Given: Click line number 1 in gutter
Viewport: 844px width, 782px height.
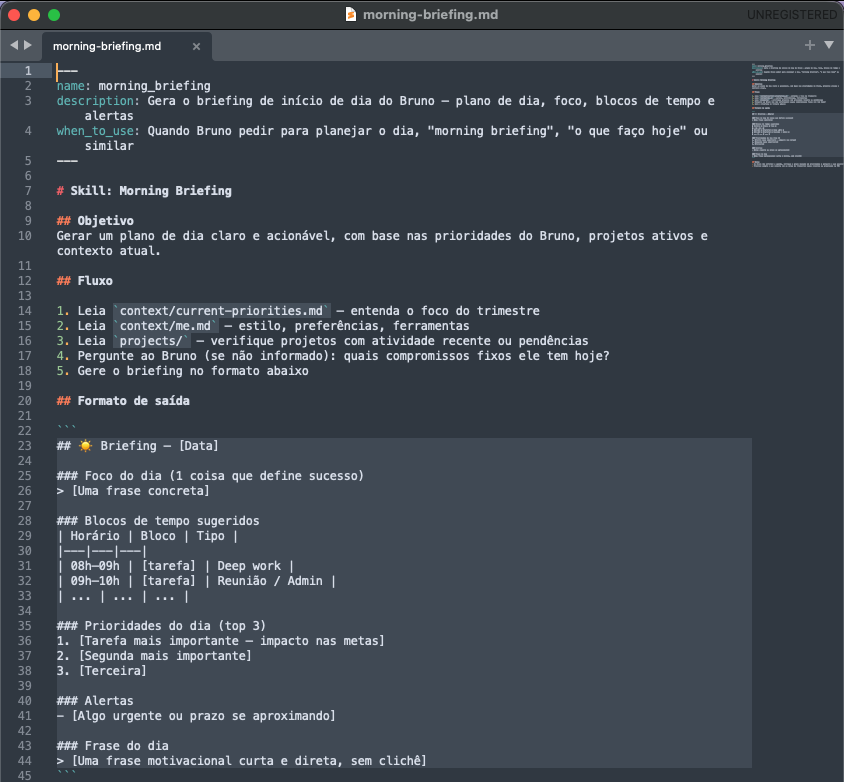Looking at the screenshot, I should [28, 71].
